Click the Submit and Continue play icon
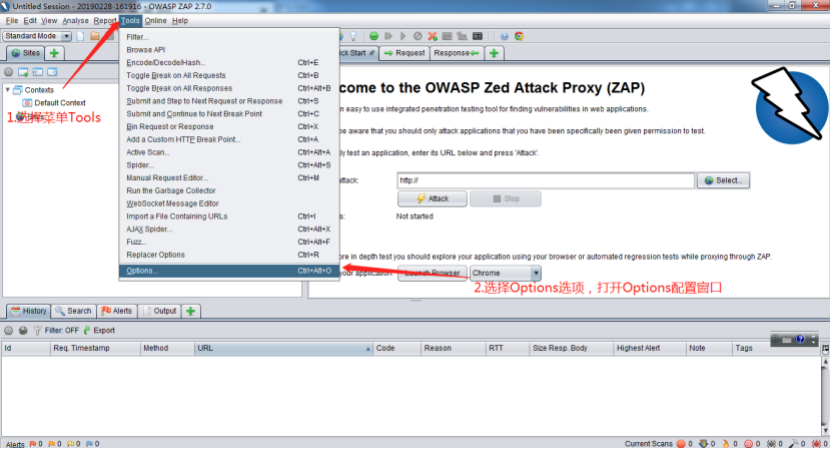The height and width of the screenshot is (450, 832). (403, 36)
